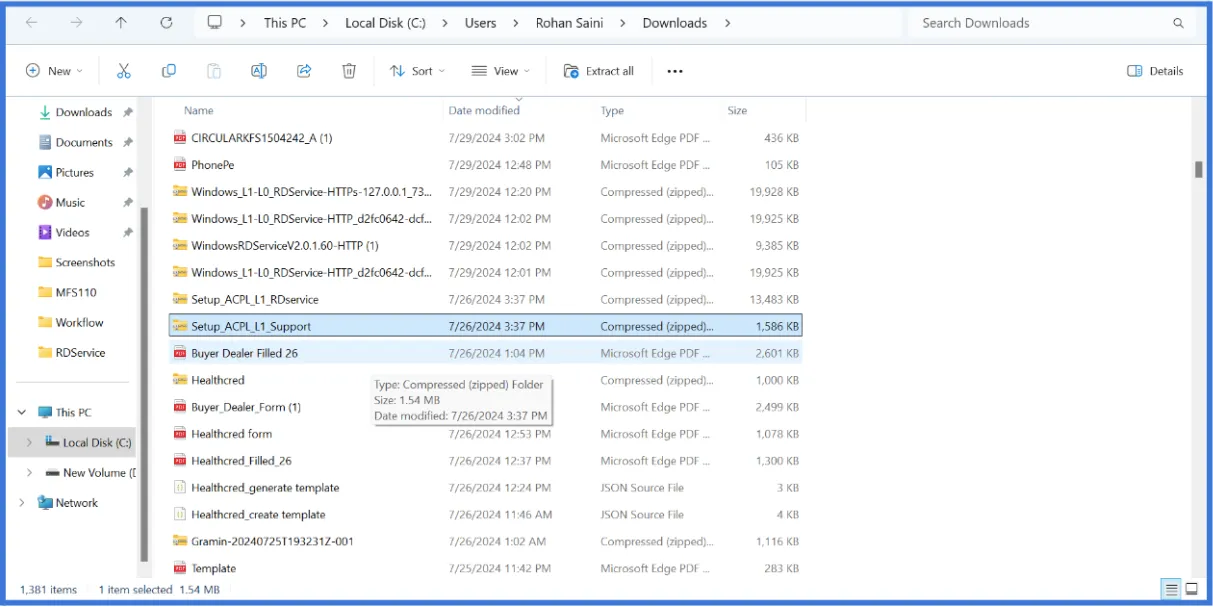The image size is (1213, 607).
Task: Sort by Name column header
Action: (198, 111)
